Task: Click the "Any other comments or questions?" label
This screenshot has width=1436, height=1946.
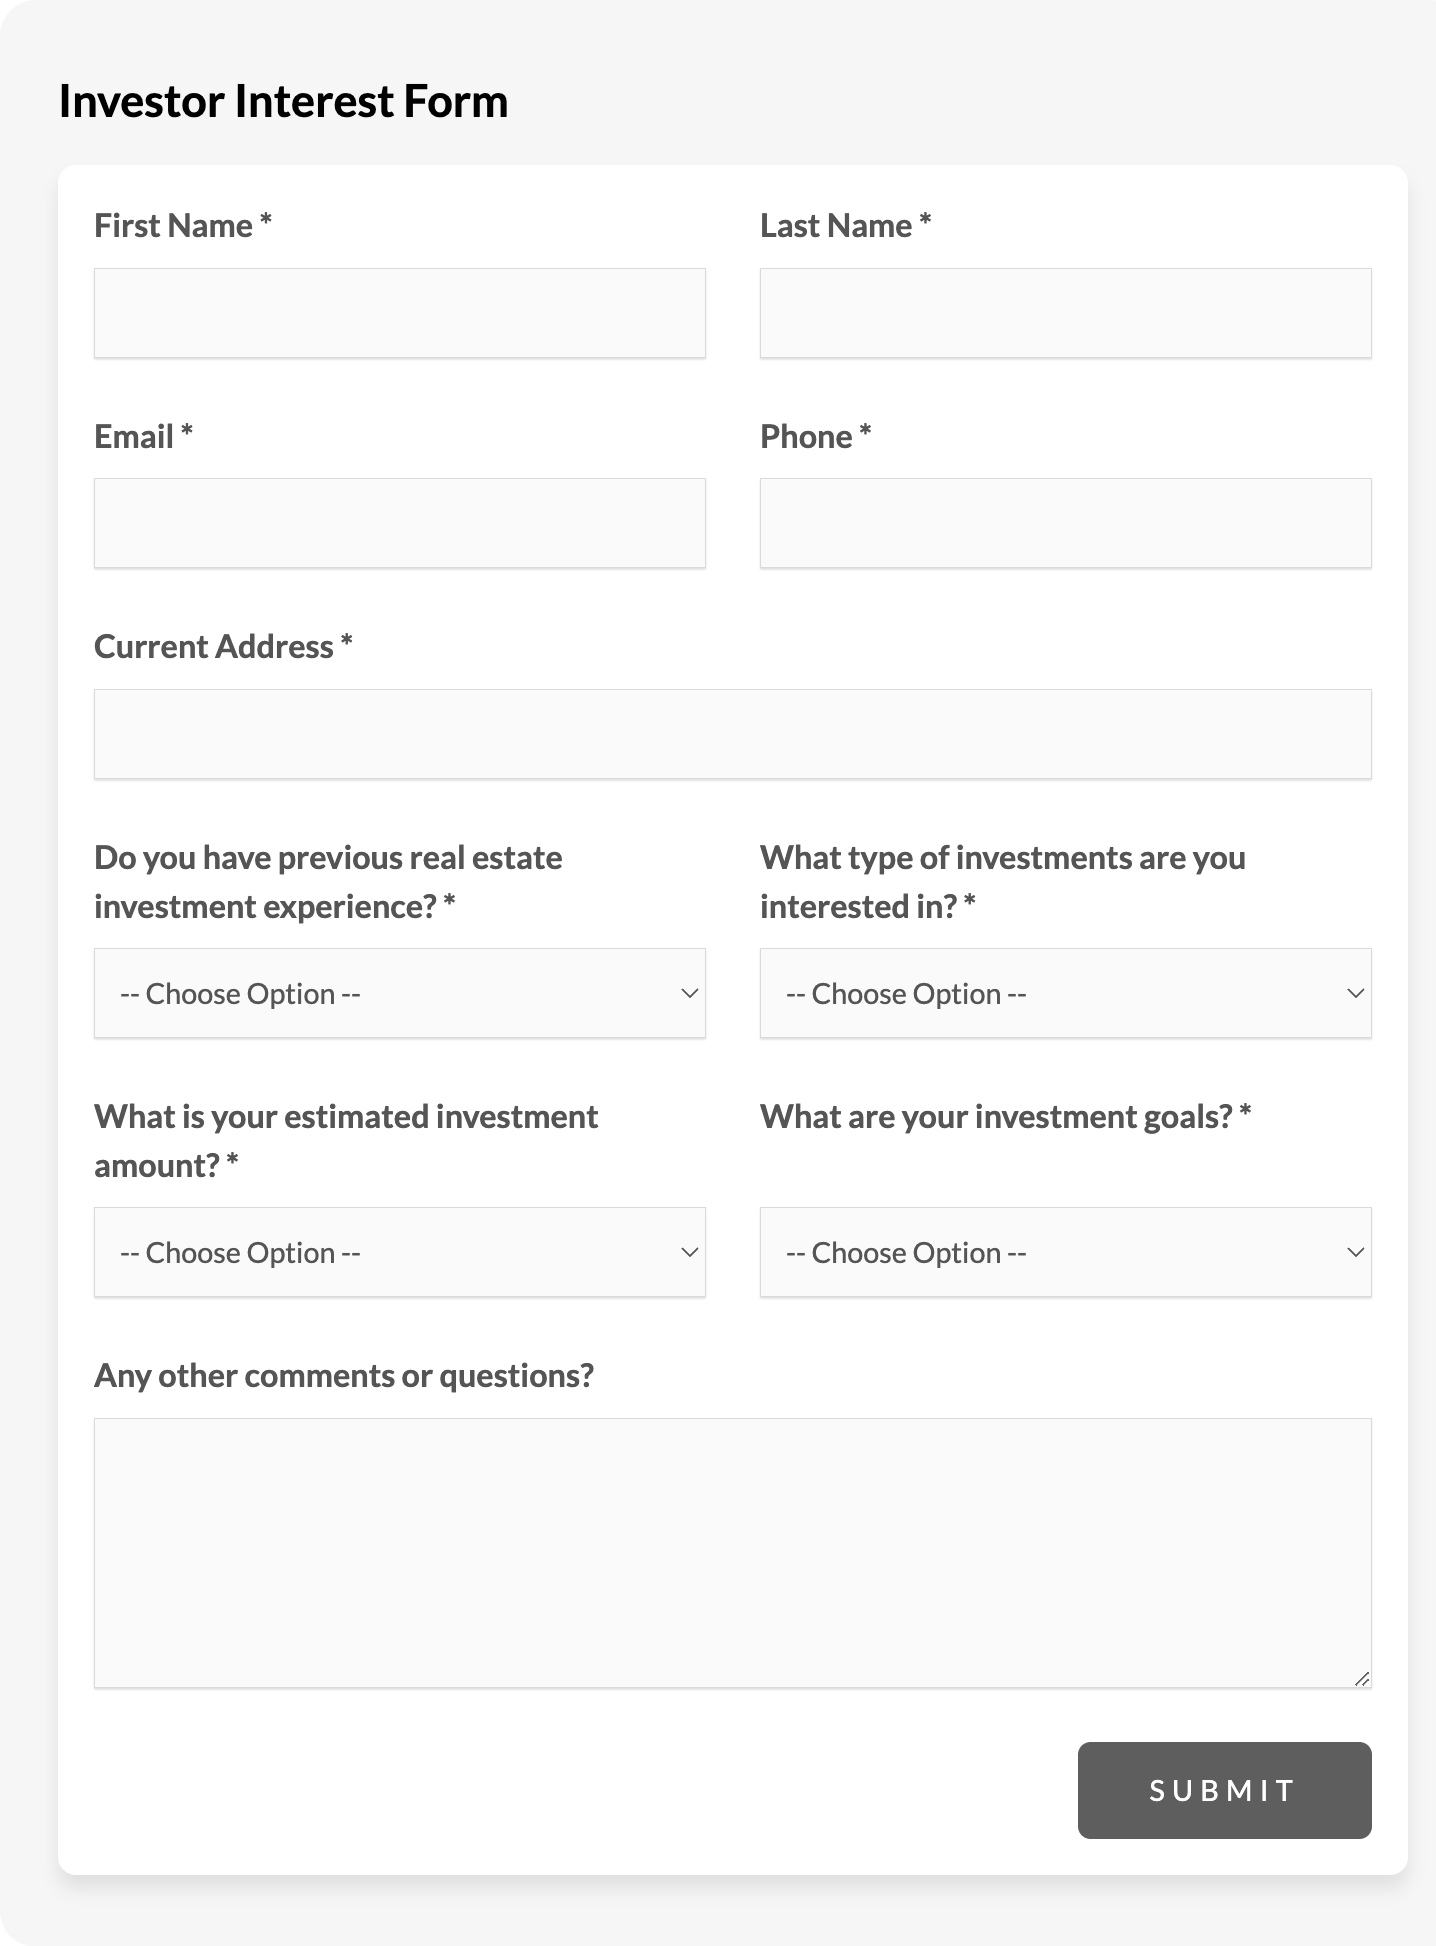Action: (343, 1376)
